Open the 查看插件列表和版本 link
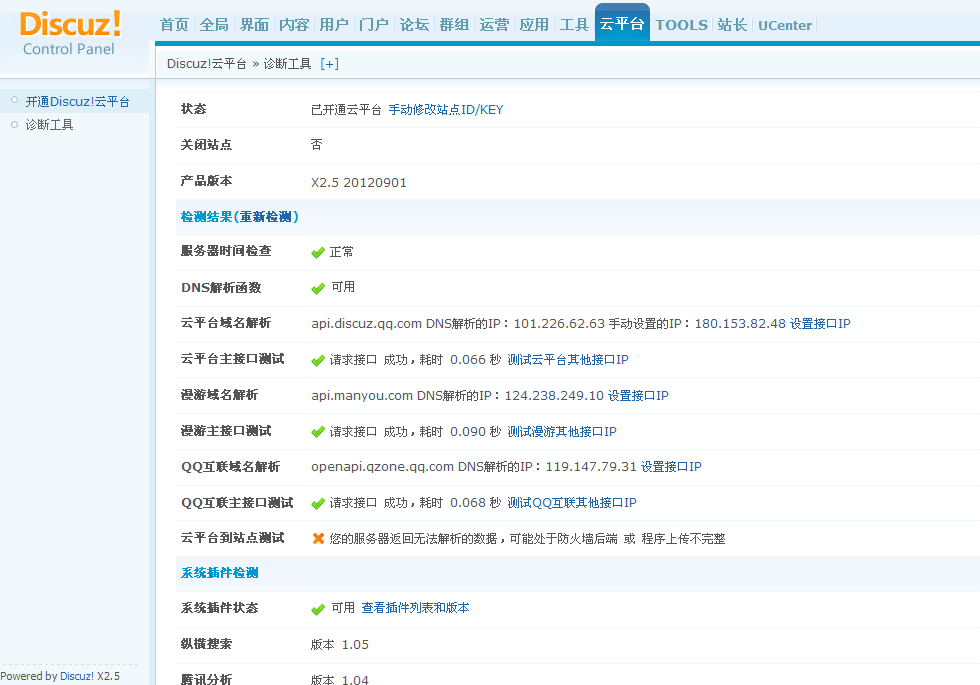The width and height of the screenshot is (980, 685). coord(416,608)
